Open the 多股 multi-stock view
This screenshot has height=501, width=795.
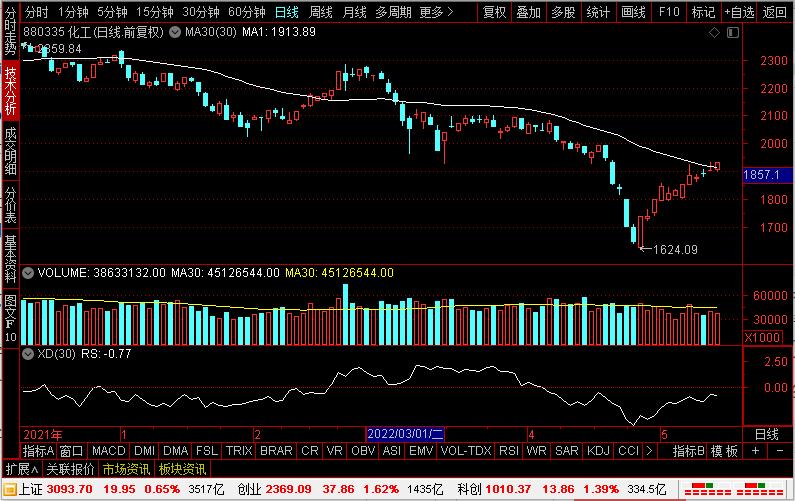(563, 12)
